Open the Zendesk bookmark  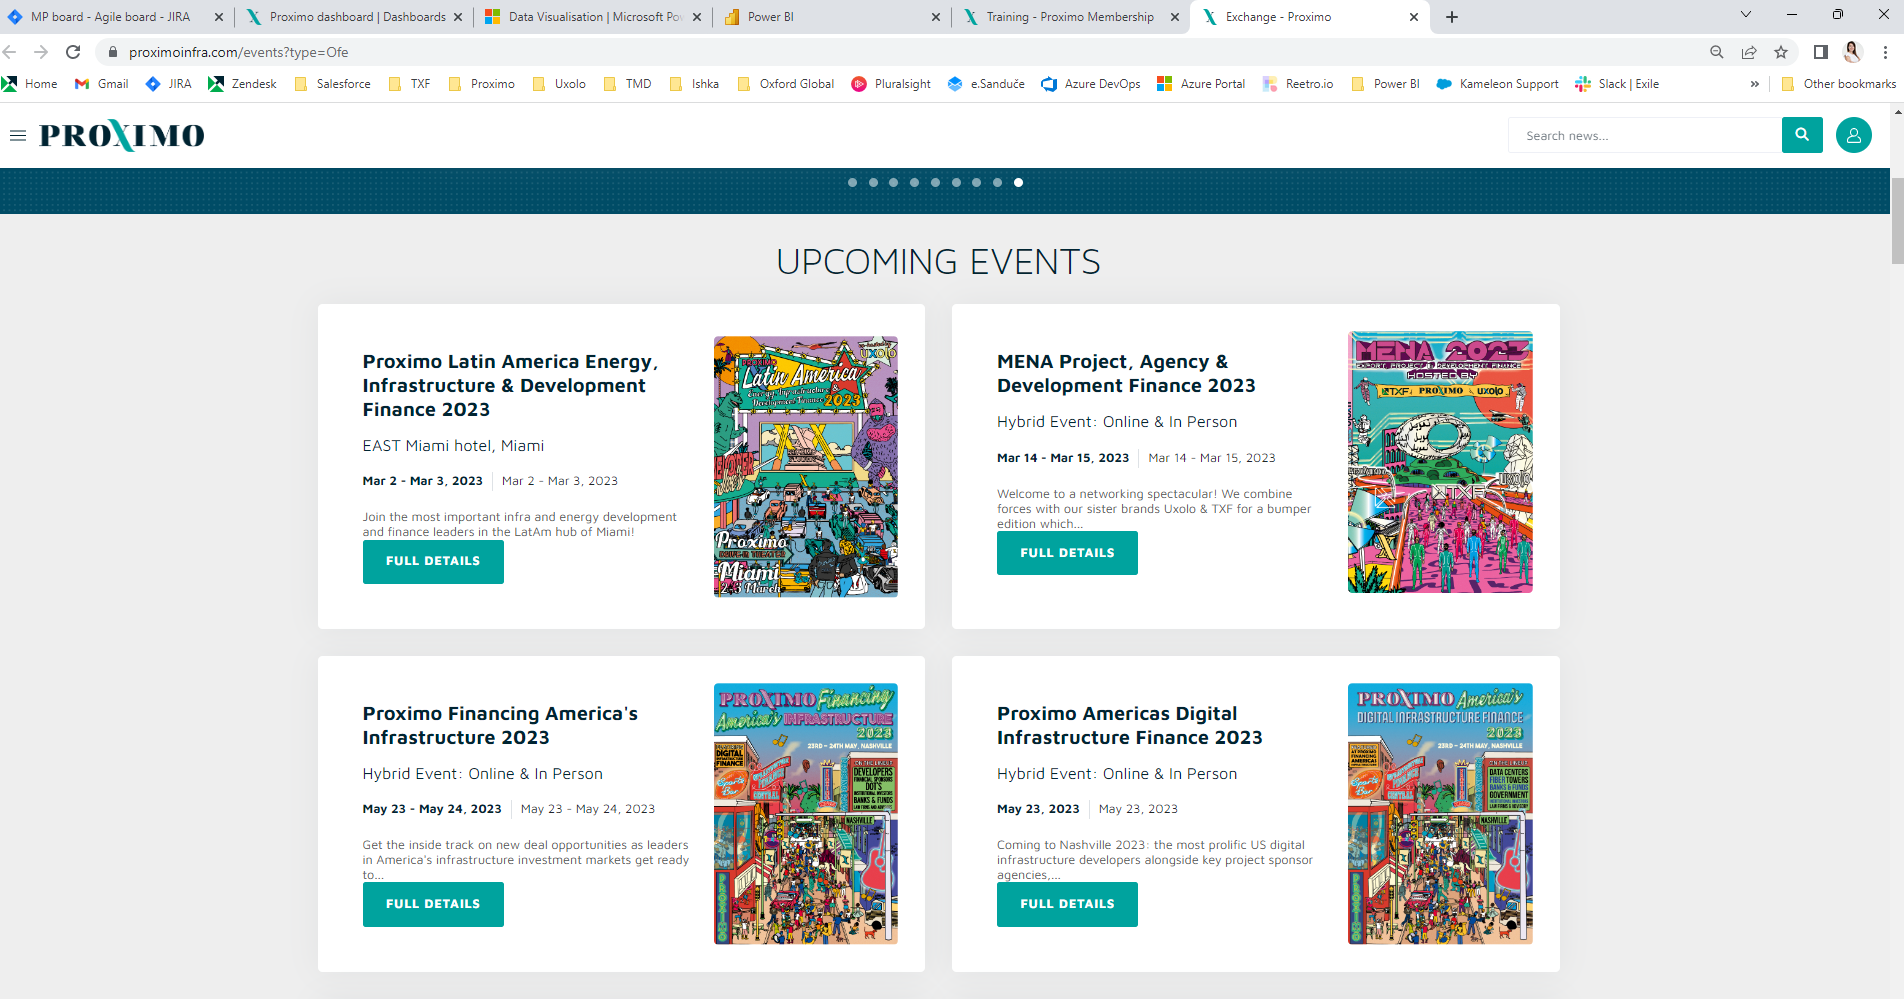pos(243,84)
